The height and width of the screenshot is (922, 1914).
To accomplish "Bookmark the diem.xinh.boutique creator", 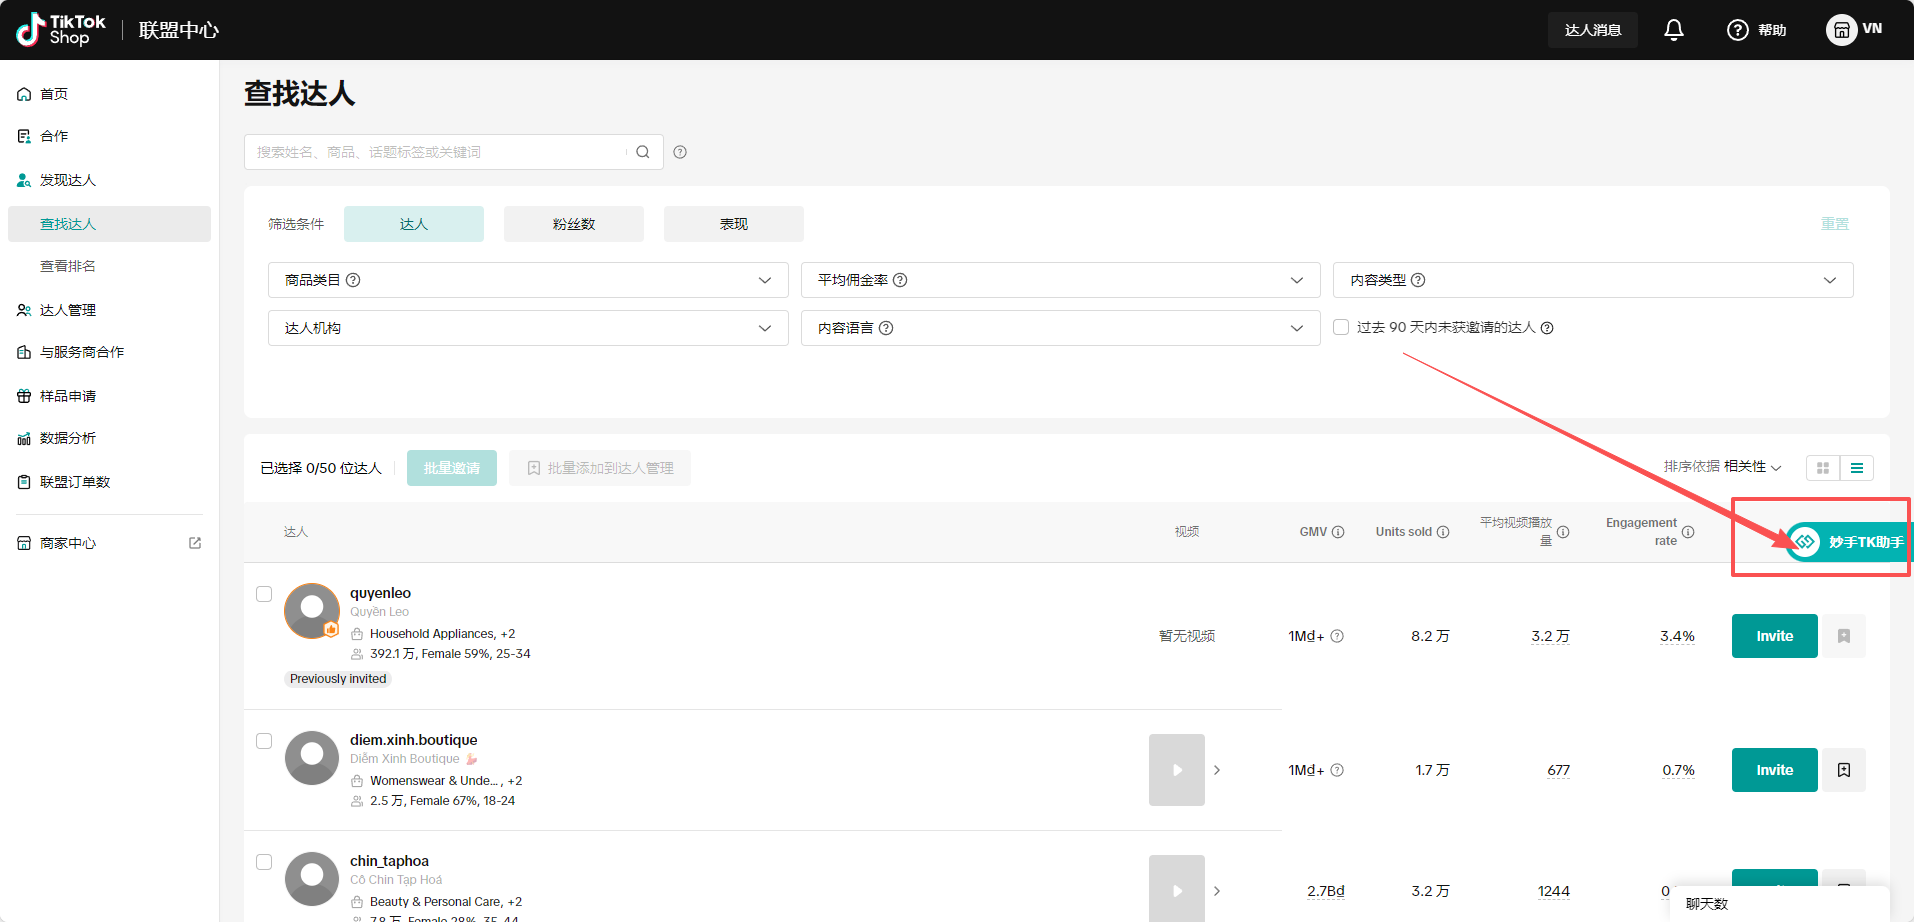I will pyautogui.click(x=1844, y=770).
